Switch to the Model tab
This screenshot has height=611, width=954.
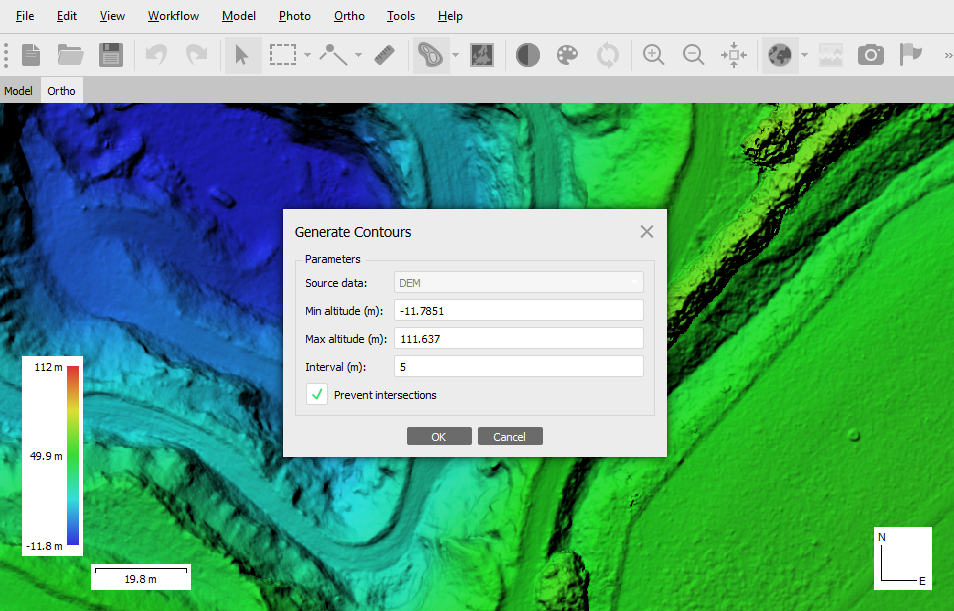coord(18,91)
